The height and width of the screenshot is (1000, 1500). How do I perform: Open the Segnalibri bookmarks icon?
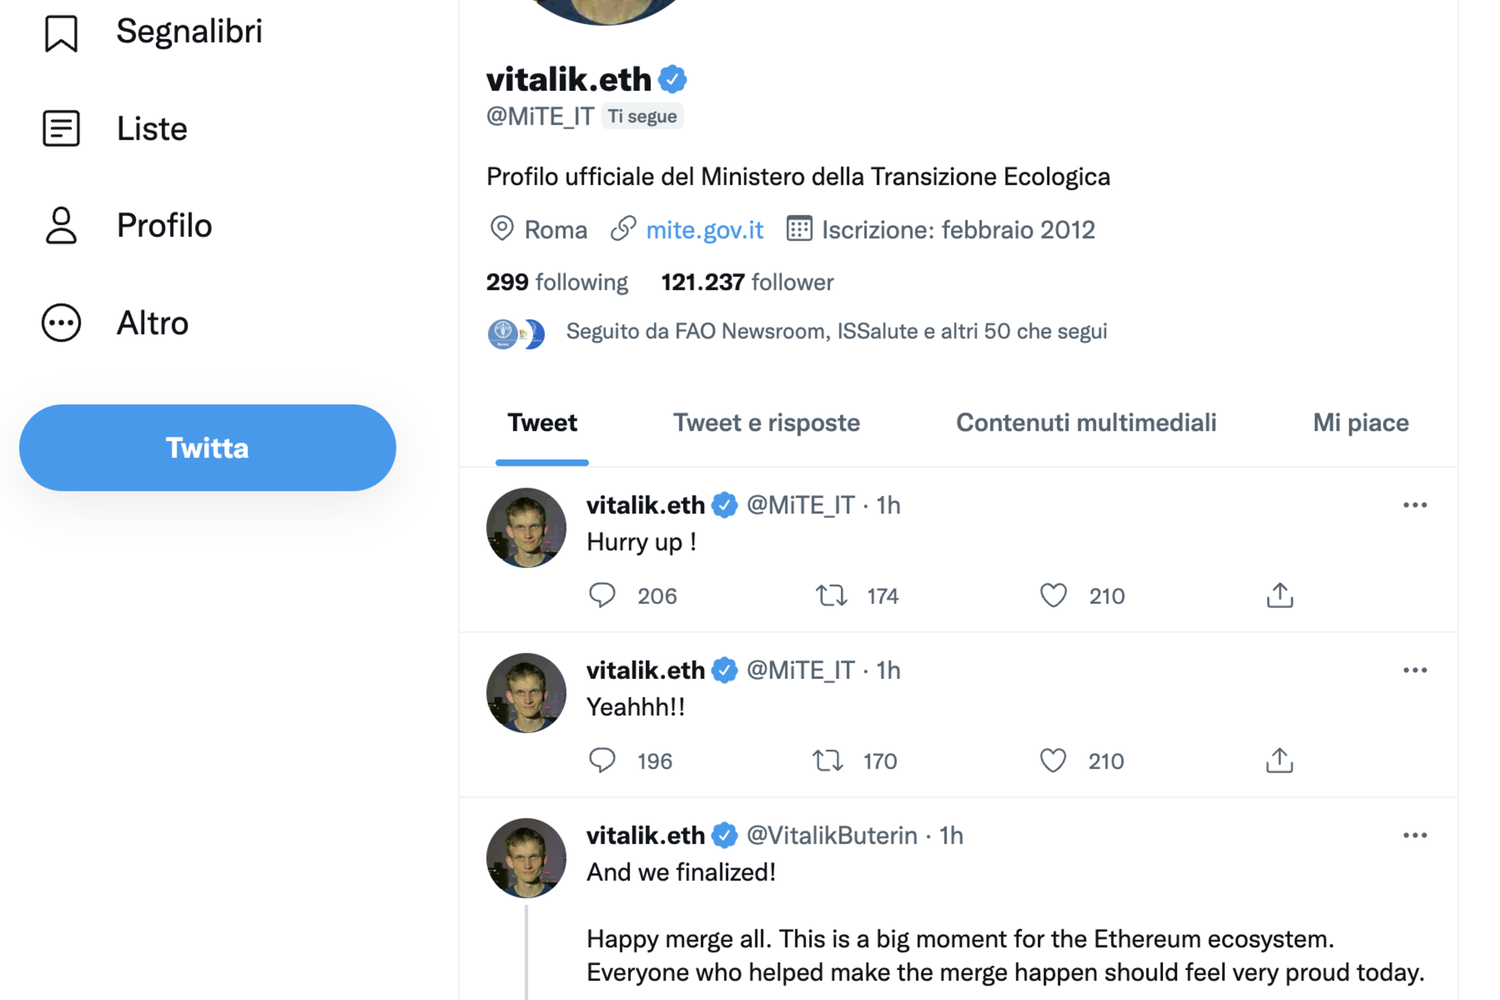(x=61, y=33)
